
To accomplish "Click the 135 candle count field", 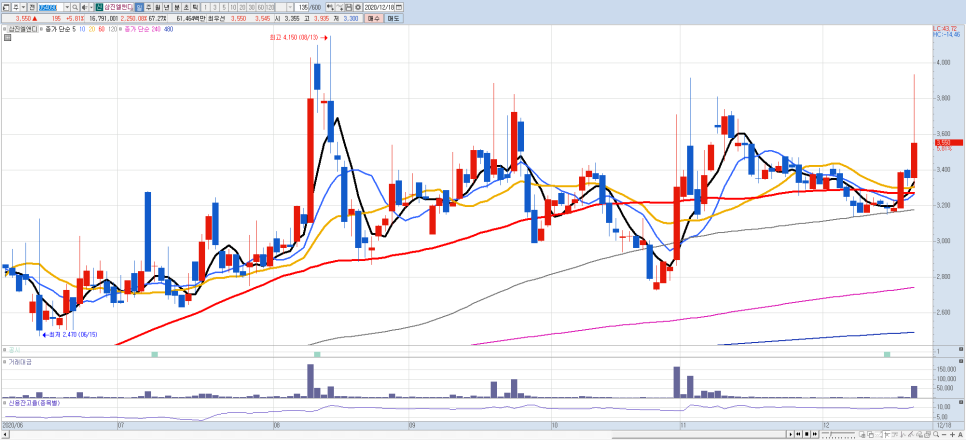I will click(x=301, y=7).
